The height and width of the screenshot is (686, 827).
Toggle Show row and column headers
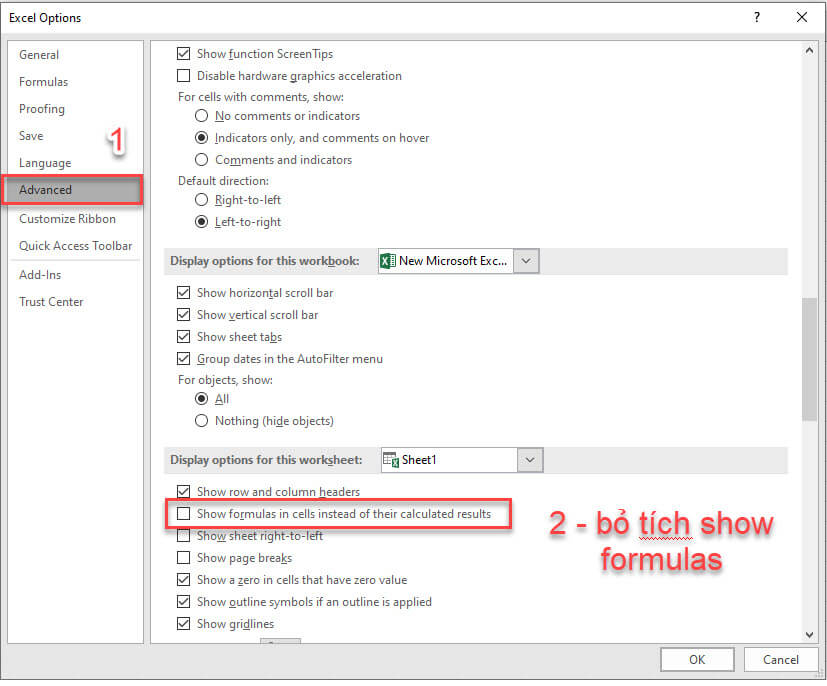point(184,491)
